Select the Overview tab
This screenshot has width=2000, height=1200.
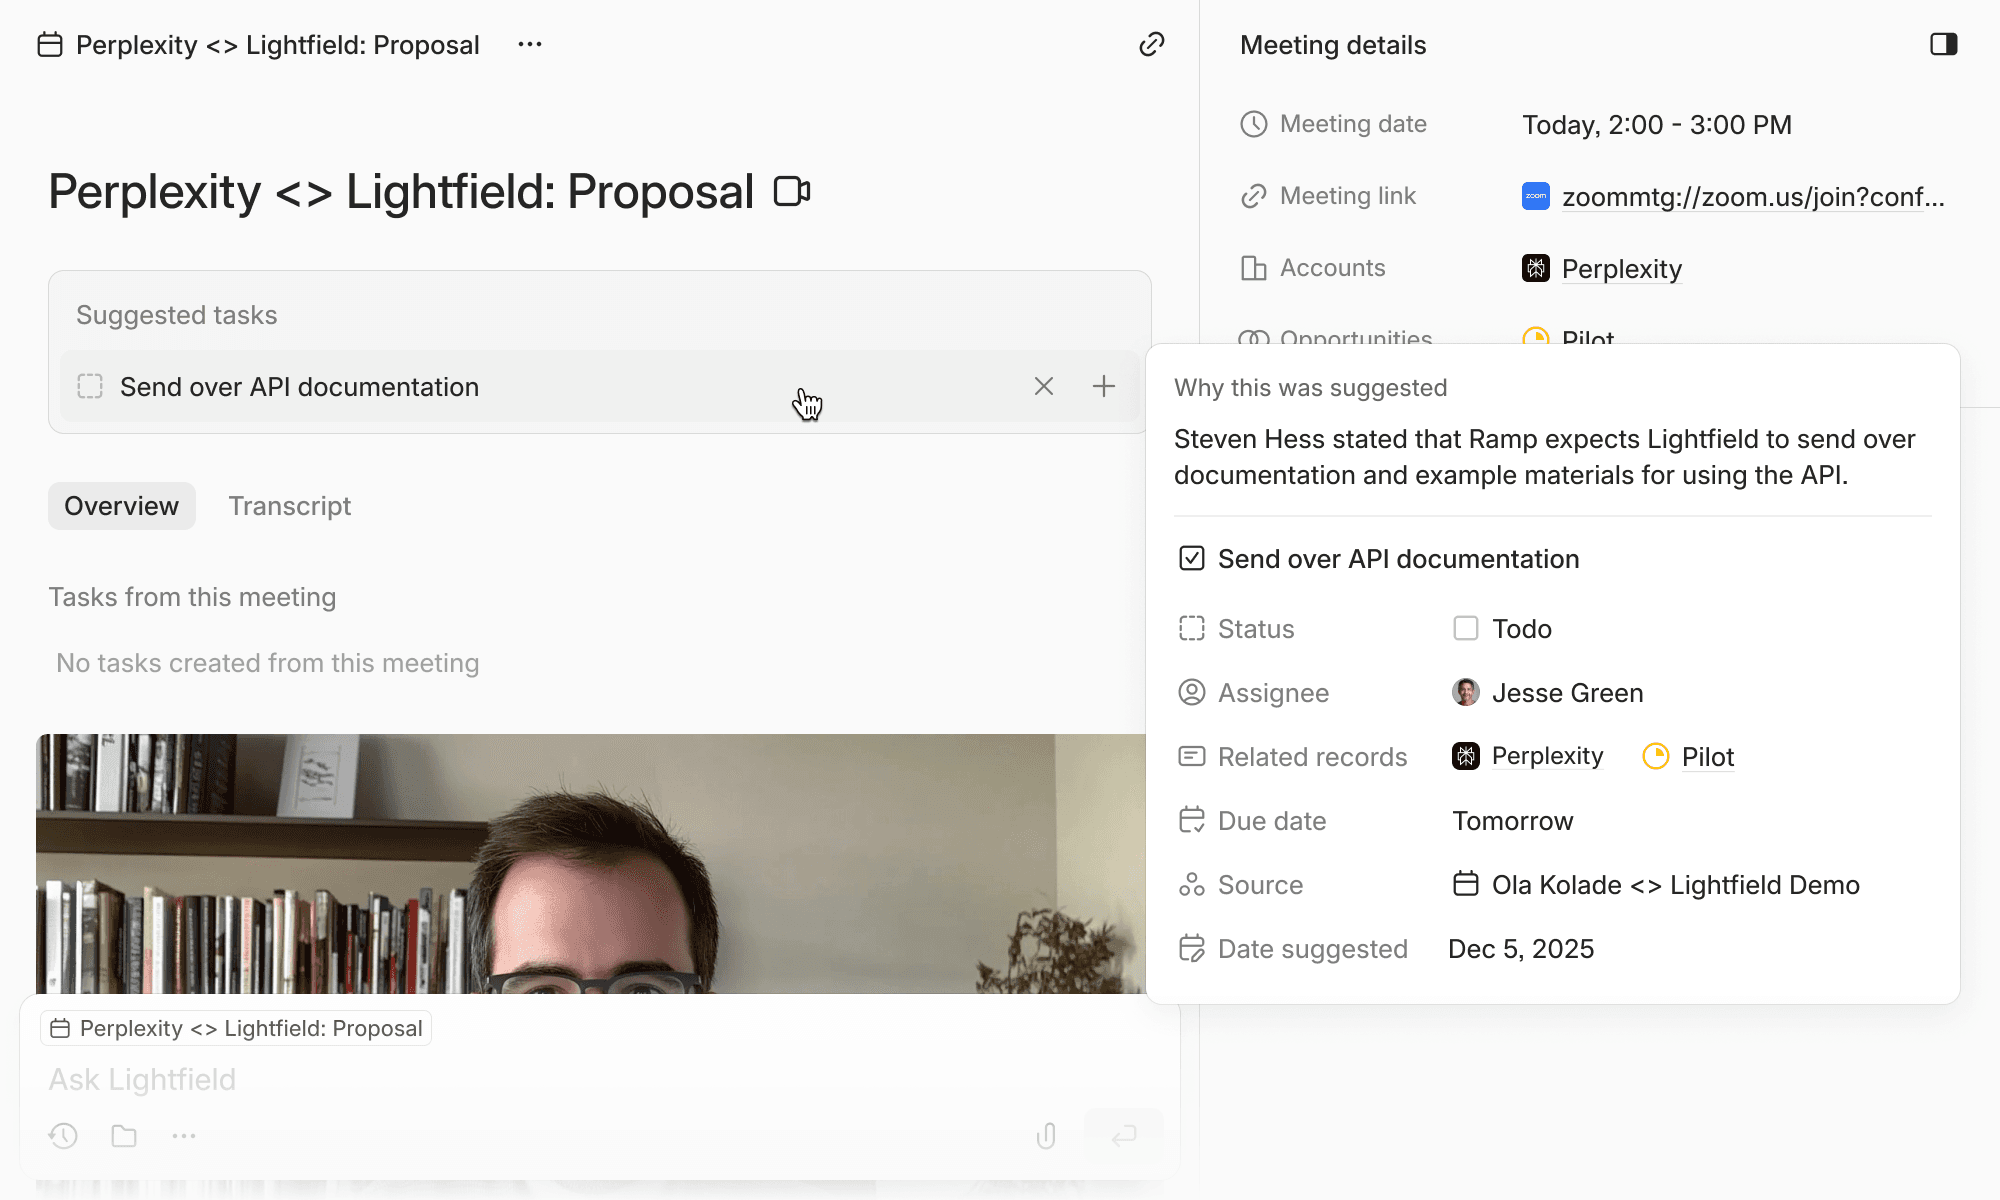coord(121,506)
